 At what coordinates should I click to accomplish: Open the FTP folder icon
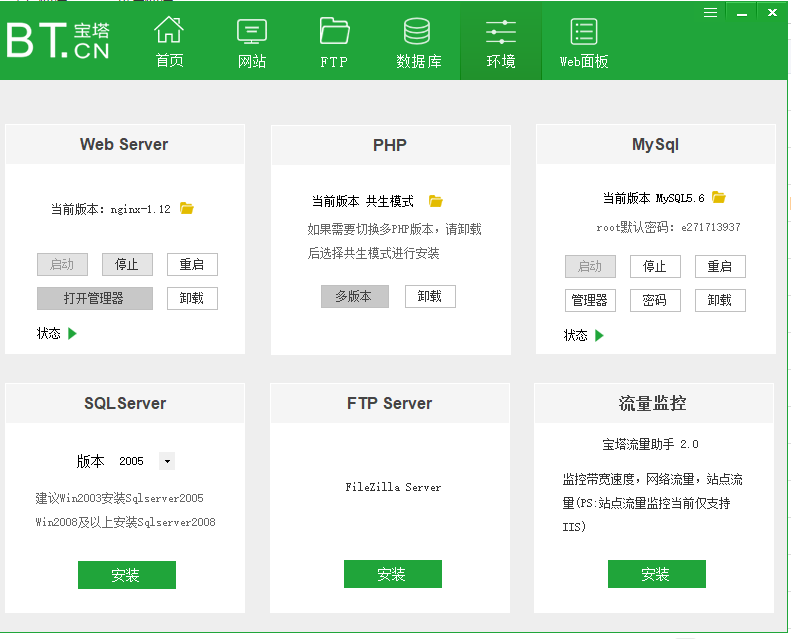click(334, 30)
